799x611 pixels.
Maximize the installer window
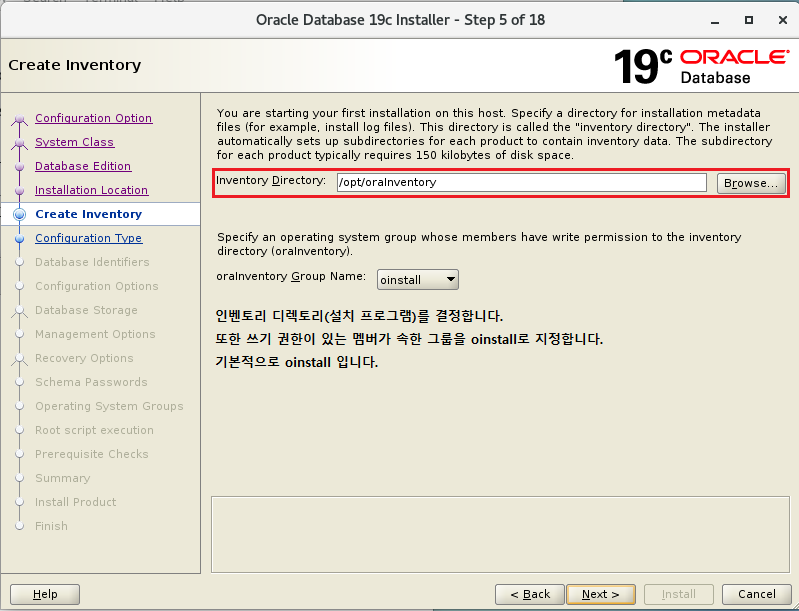coord(749,20)
